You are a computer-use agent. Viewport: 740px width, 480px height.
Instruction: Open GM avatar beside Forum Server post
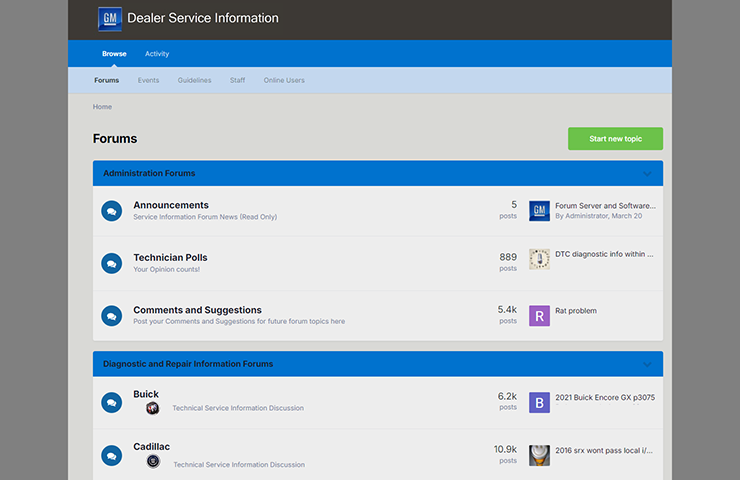click(539, 211)
